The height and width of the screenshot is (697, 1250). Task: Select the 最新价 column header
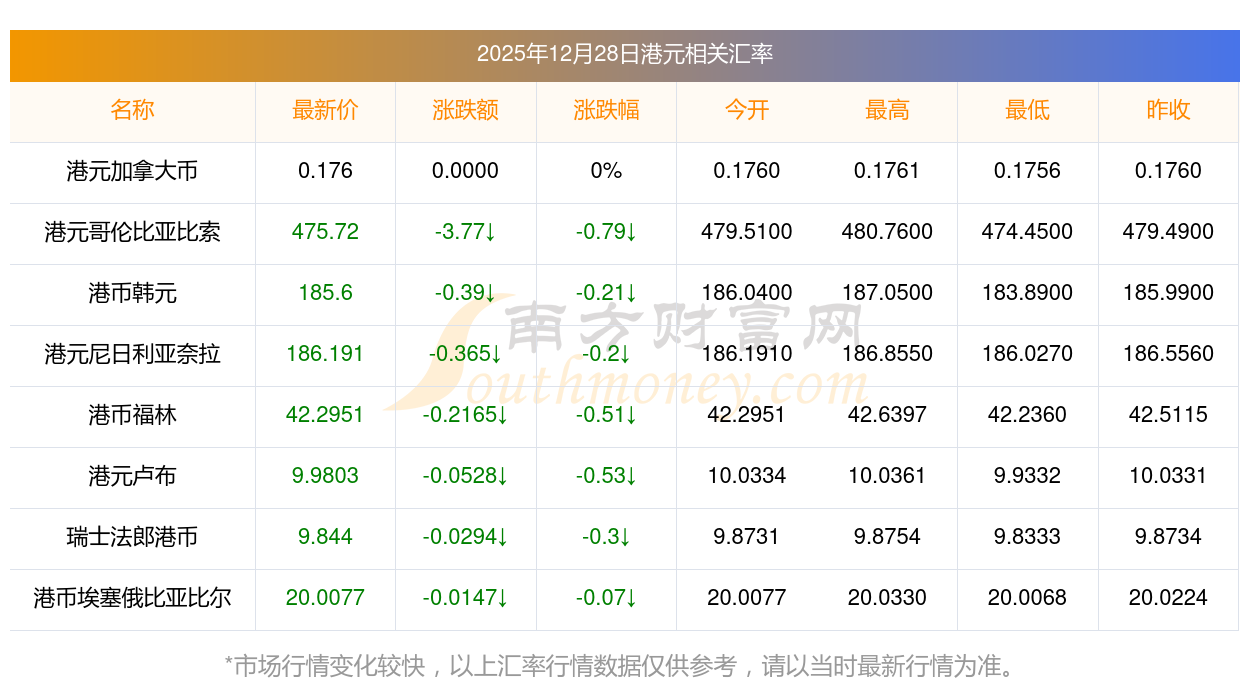325,110
